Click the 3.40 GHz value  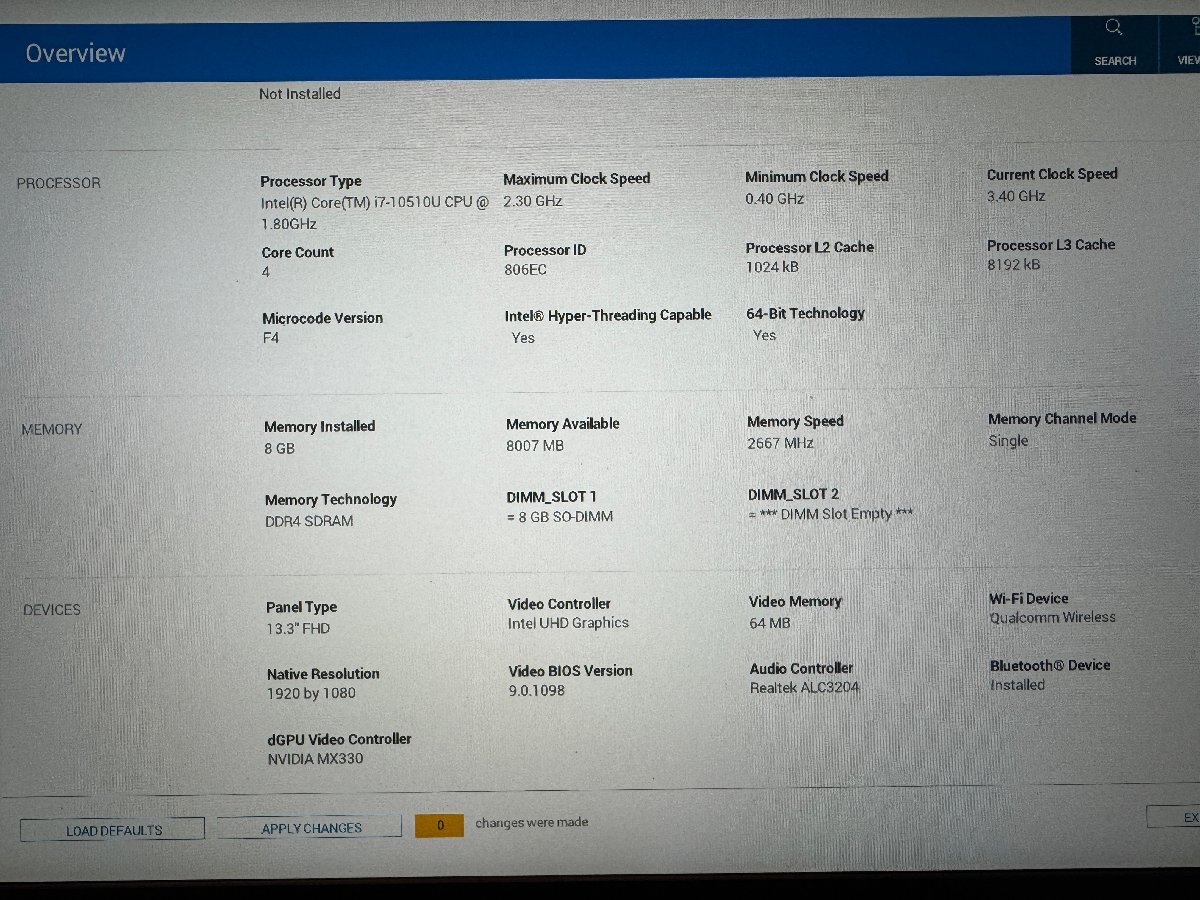(x=1016, y=196)
